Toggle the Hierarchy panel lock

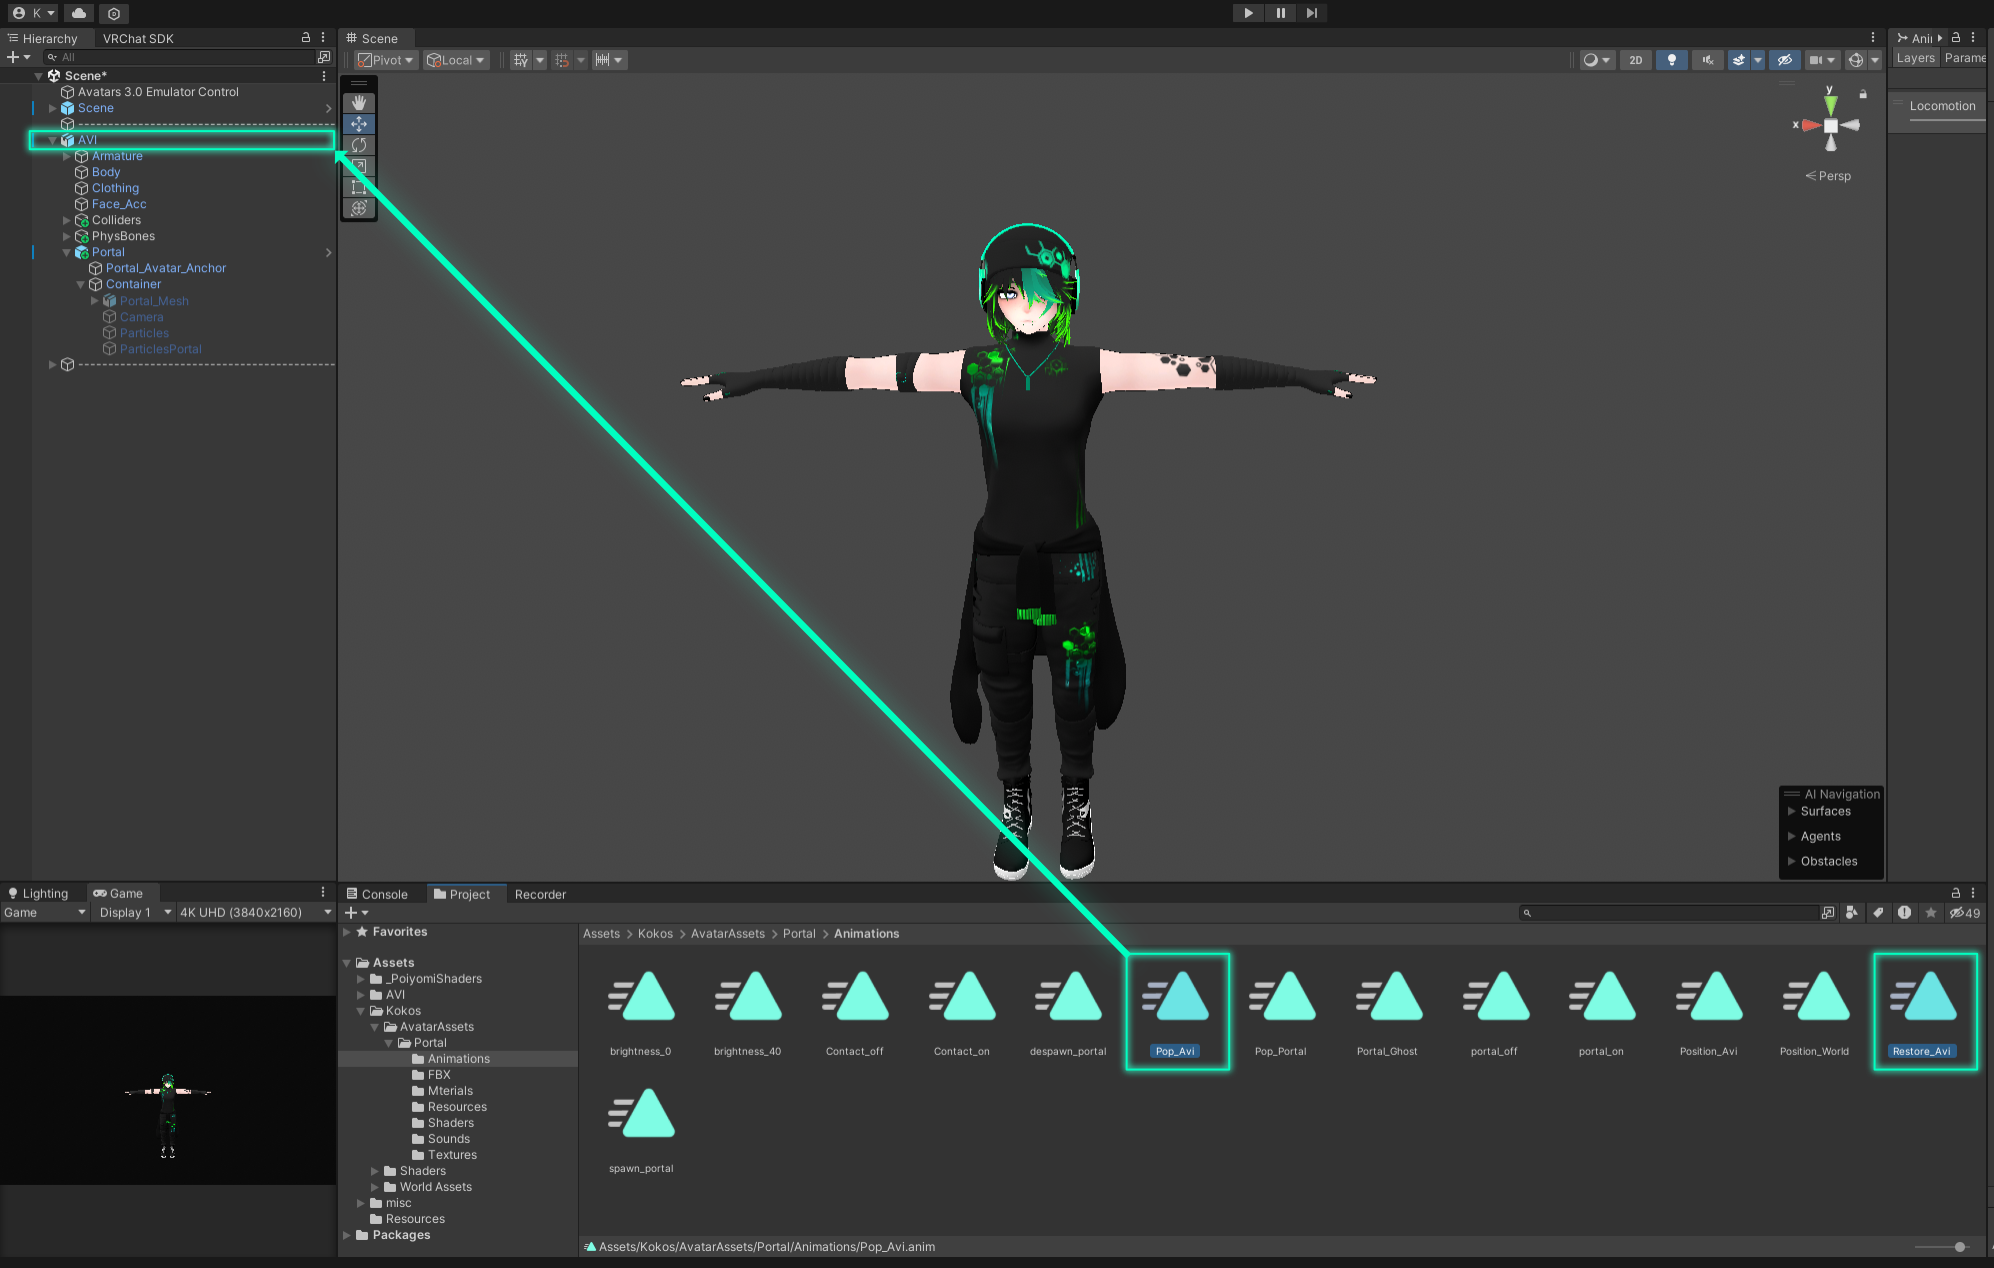coord(306,37)
